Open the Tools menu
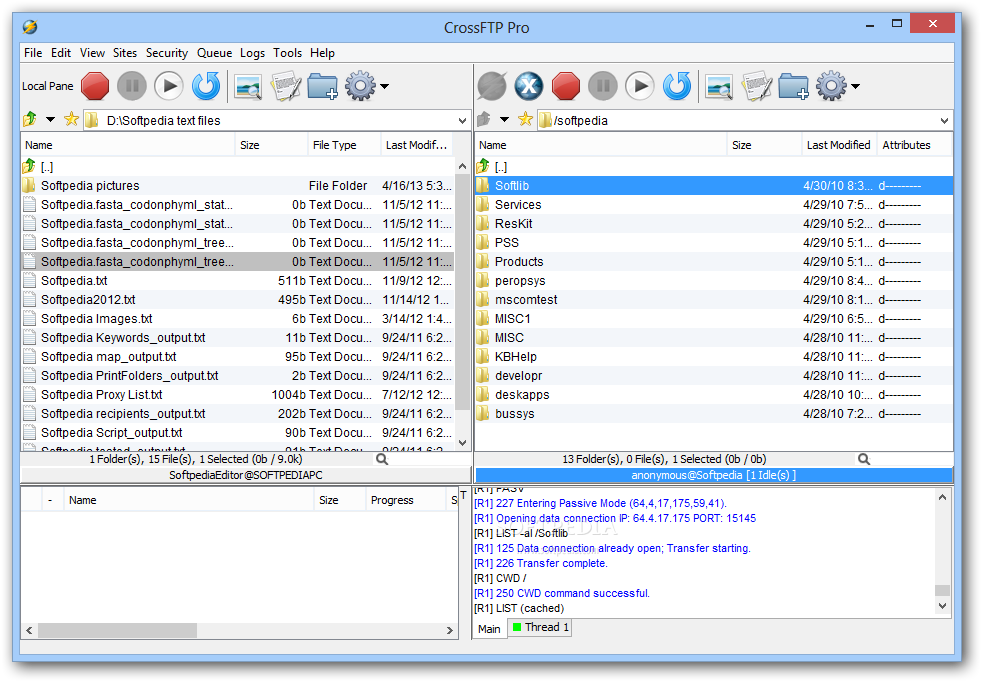This screenshot has height=682, width=982. (287, 53)
